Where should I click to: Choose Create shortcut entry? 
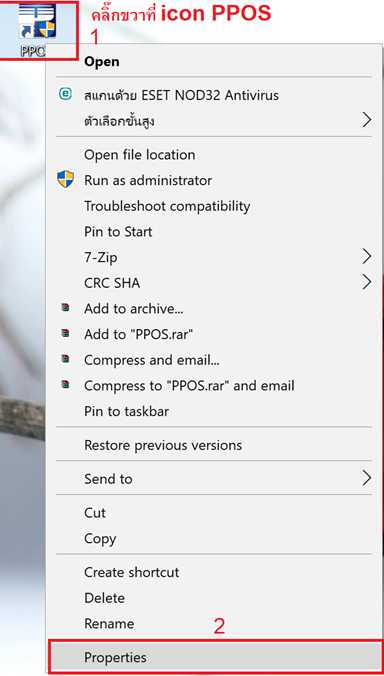coord(131,573)
